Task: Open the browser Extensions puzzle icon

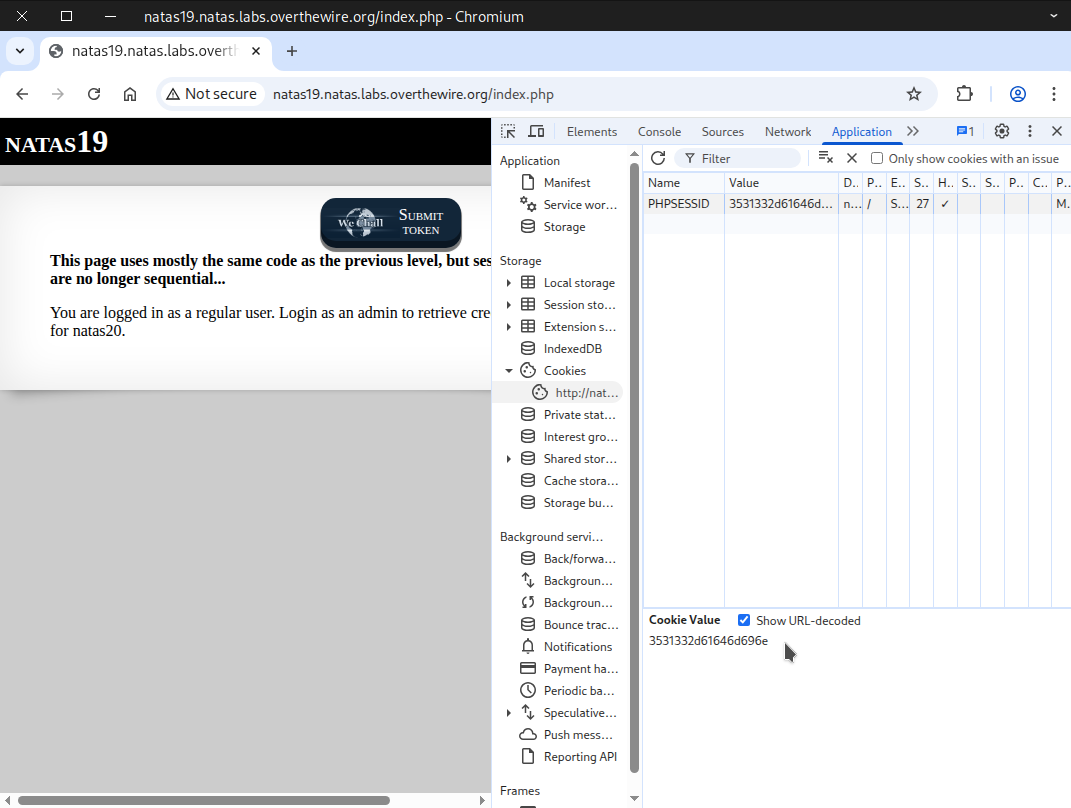Action: tap(964, 94)
